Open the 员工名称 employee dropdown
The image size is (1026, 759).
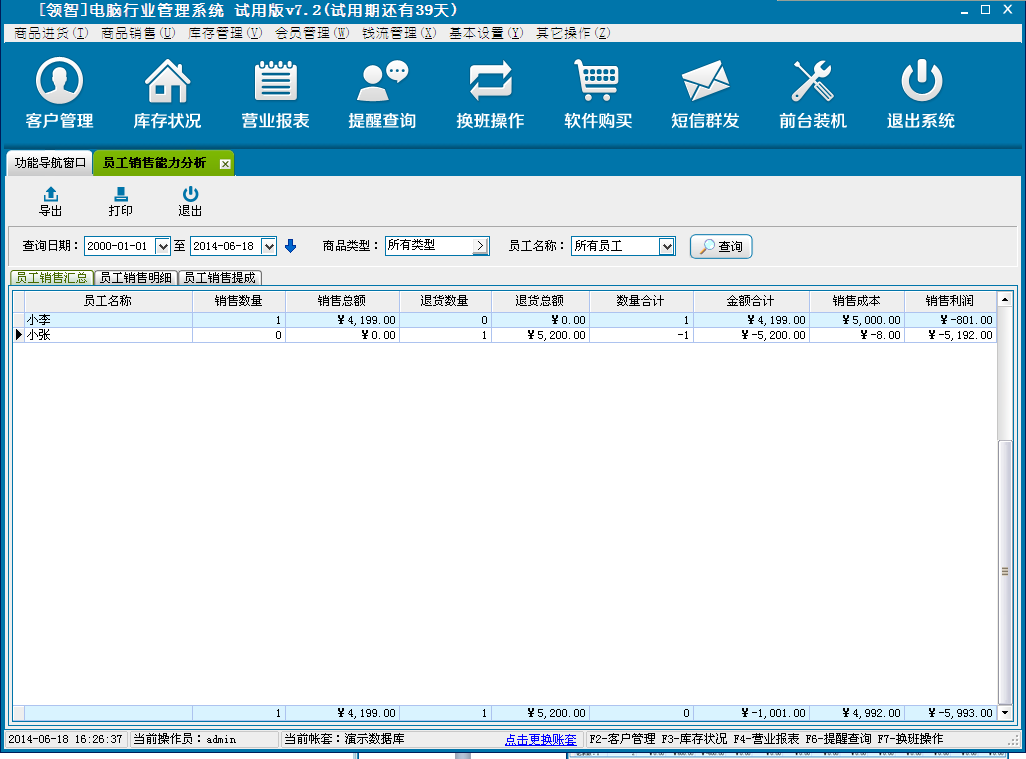(x=667, y=246)
